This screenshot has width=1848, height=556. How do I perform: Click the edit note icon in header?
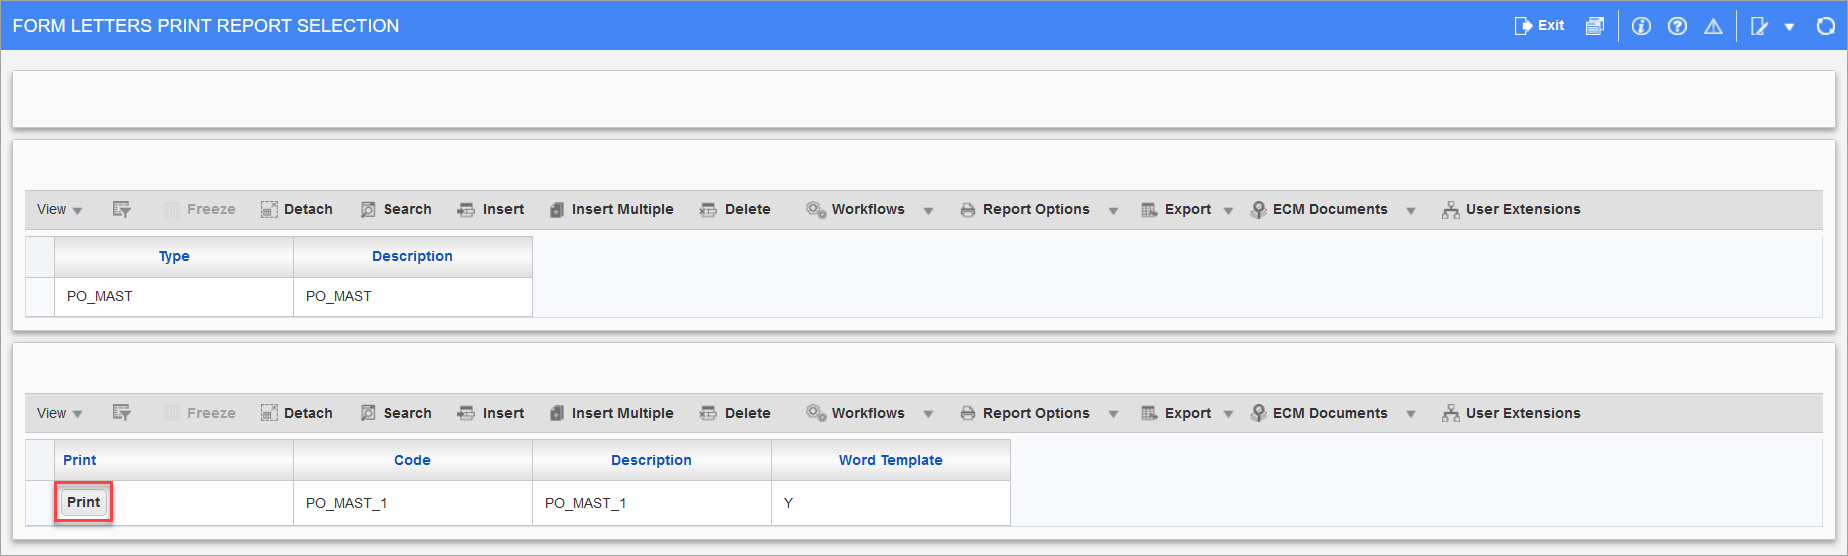click(1759, 26)
